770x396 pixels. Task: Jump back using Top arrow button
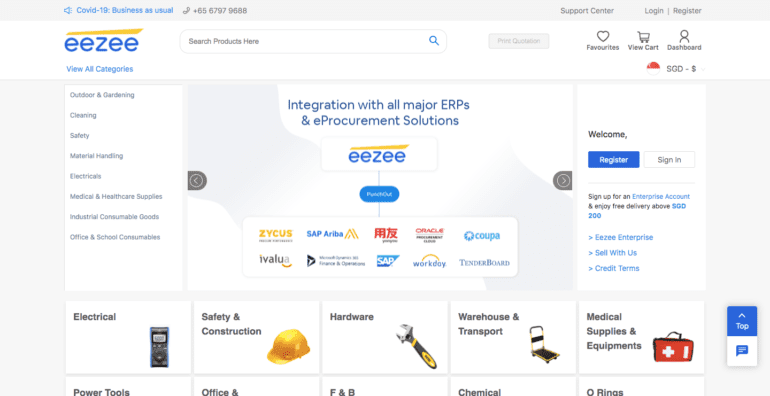742,321
